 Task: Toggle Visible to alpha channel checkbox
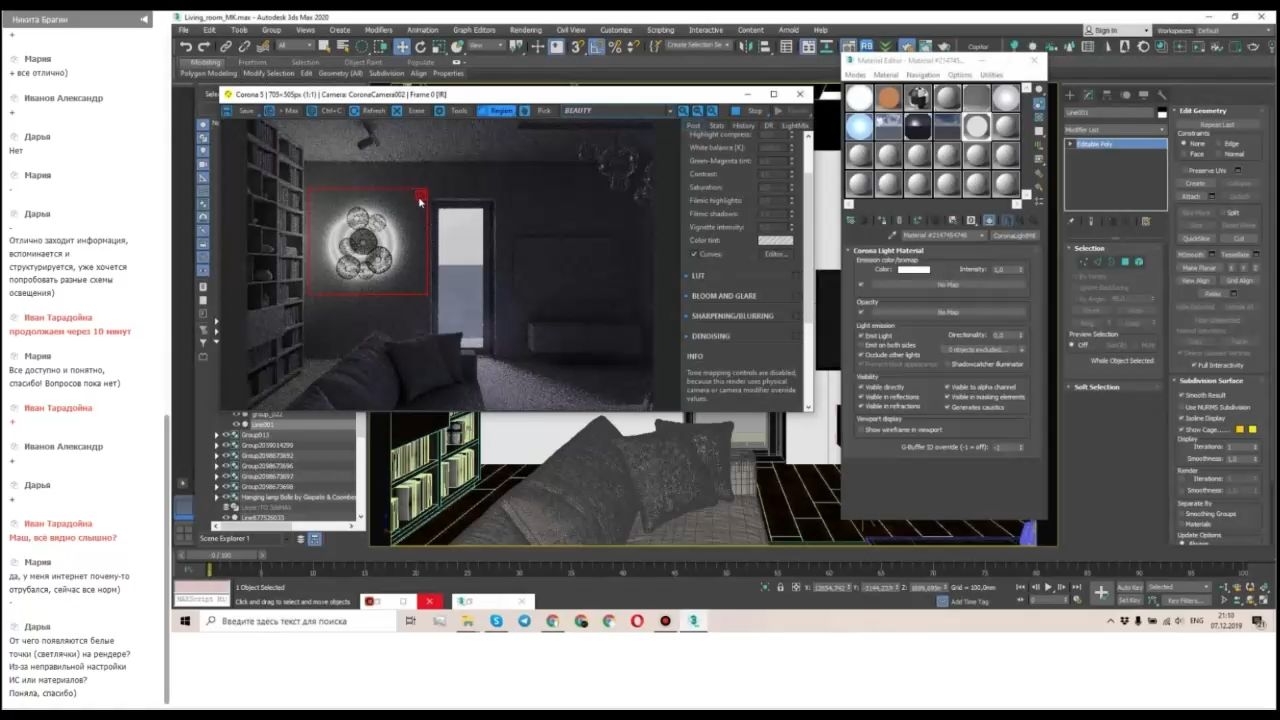pyautogui.click(x=947, y=387)
